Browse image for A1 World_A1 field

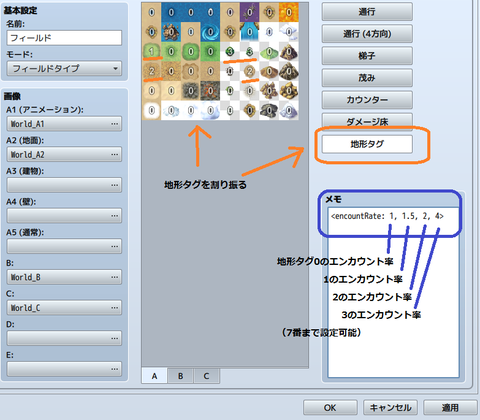[x=64, y=124]
